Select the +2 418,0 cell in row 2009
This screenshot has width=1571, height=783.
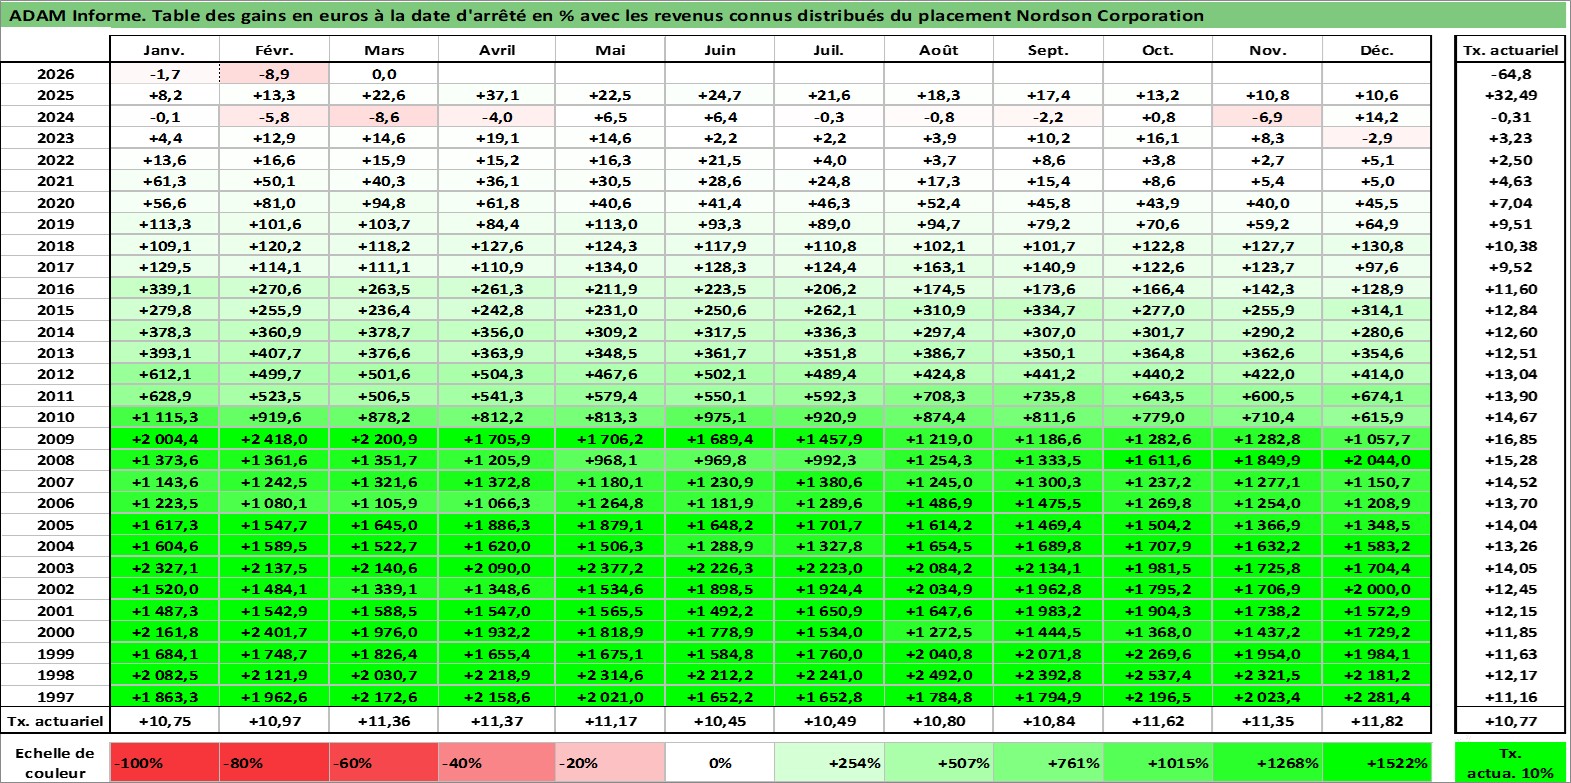(x=274, y=439)
